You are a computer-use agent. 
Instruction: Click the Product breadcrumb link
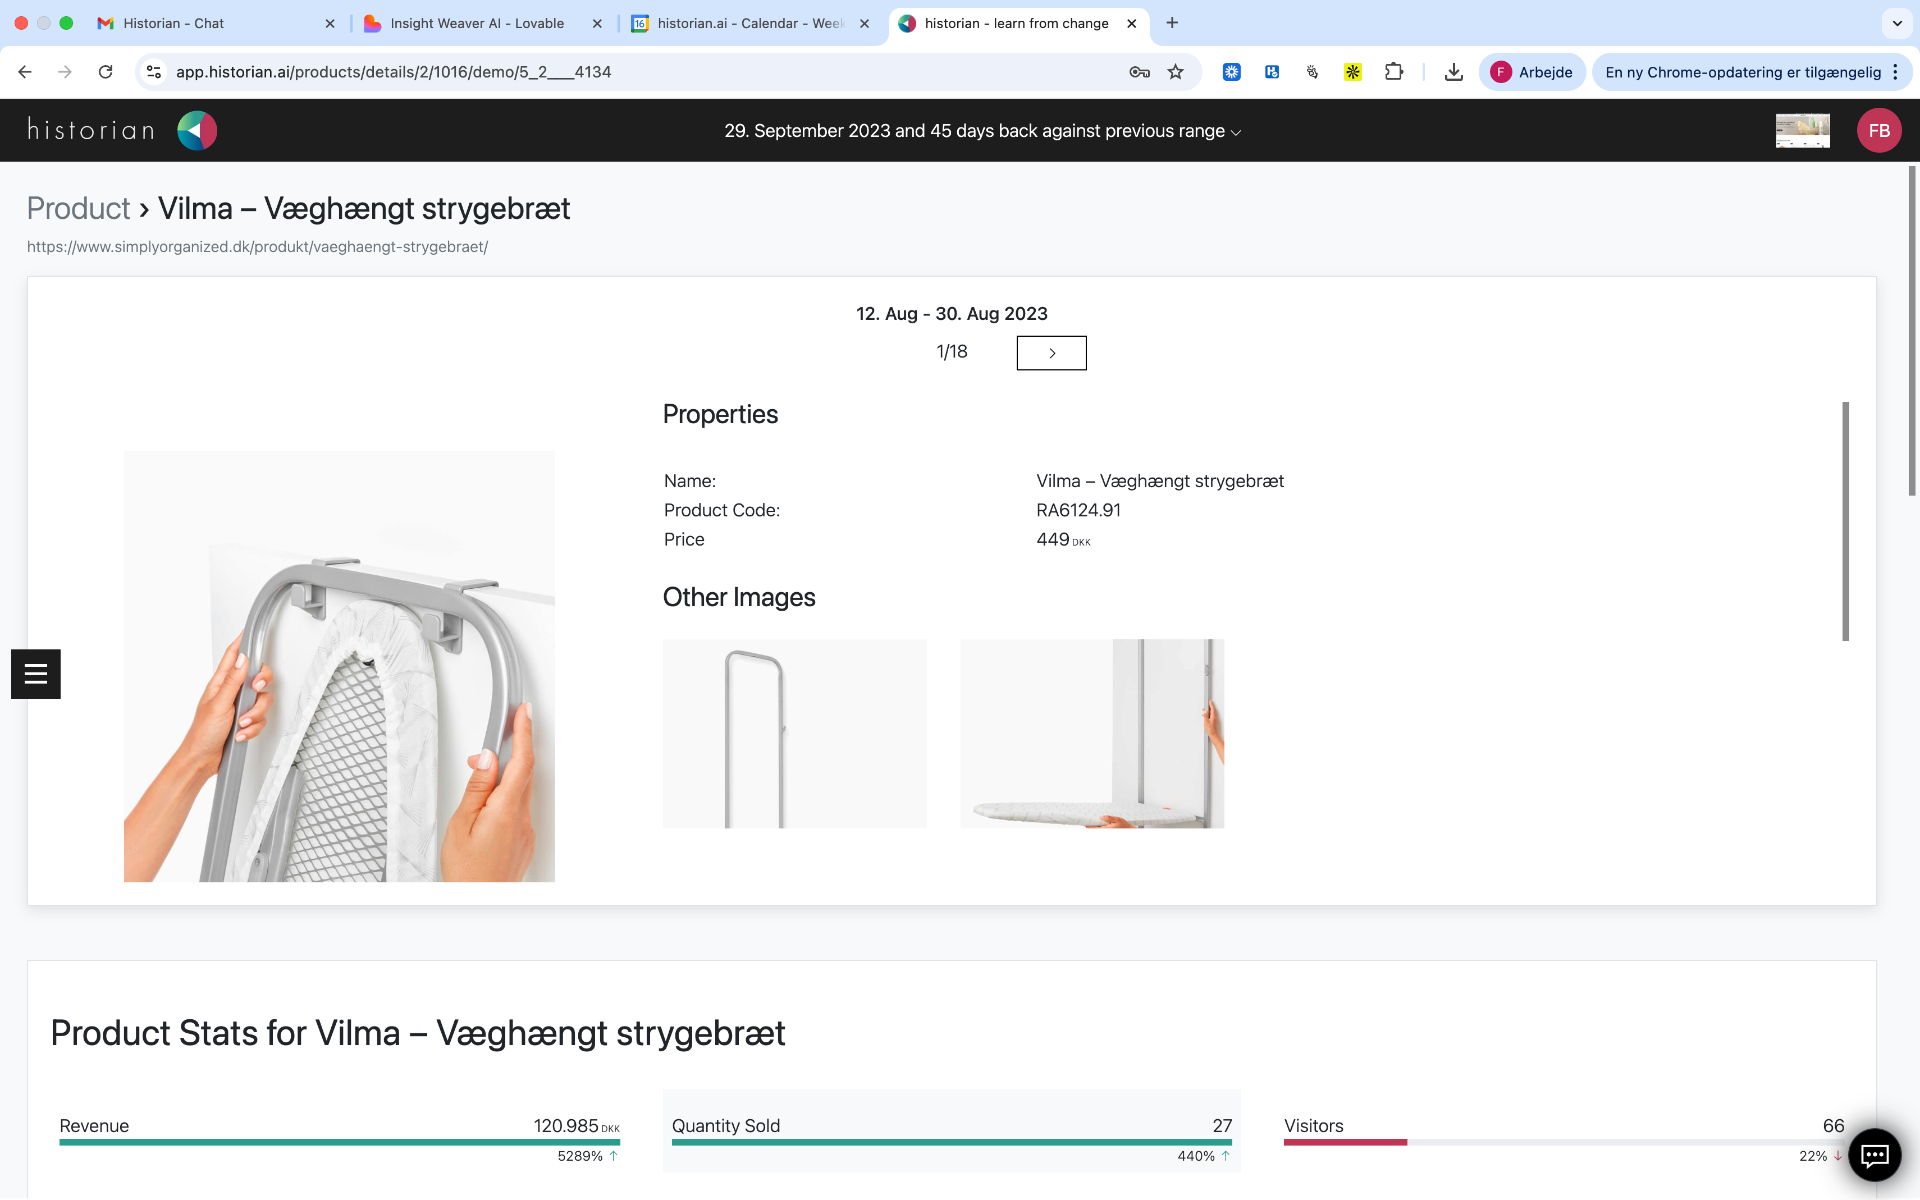pos(78,208)
